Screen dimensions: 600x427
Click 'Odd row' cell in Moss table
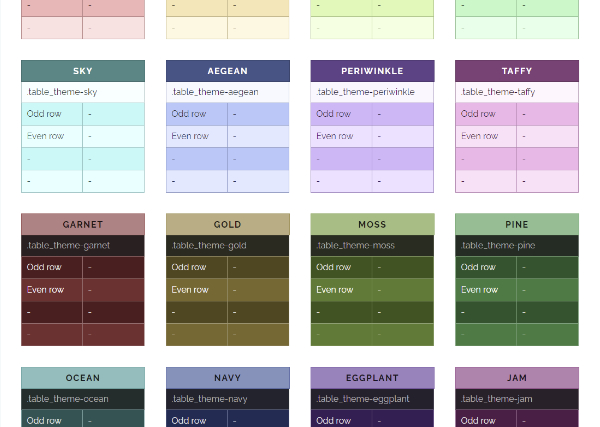coord(341,267)
